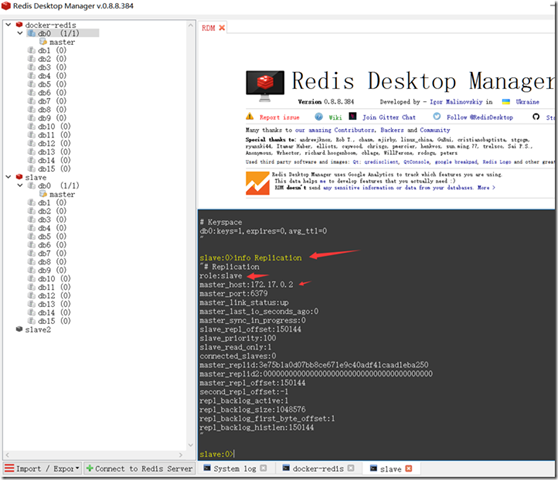Click the warning triangle report icon
The width and height of the screenshot is (558, 480).
click(250, 116)
